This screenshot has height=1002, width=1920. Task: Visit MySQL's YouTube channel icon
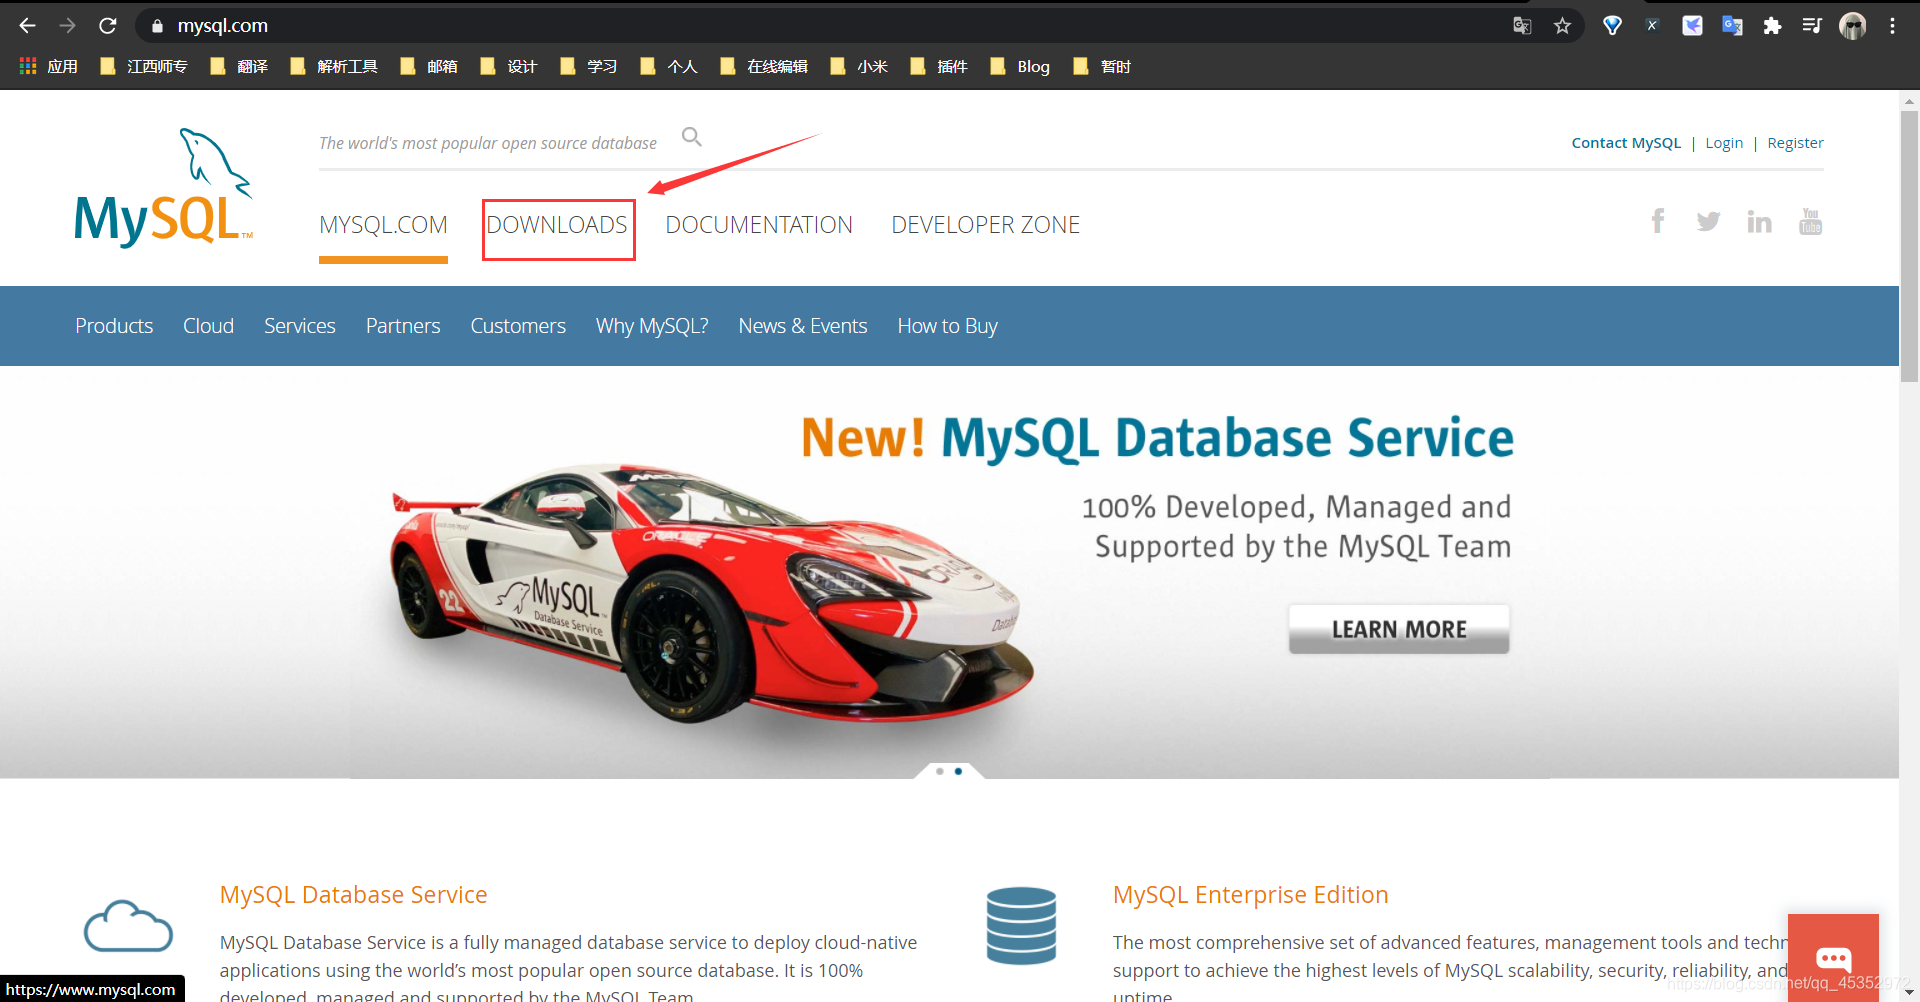pos(1810,221)
